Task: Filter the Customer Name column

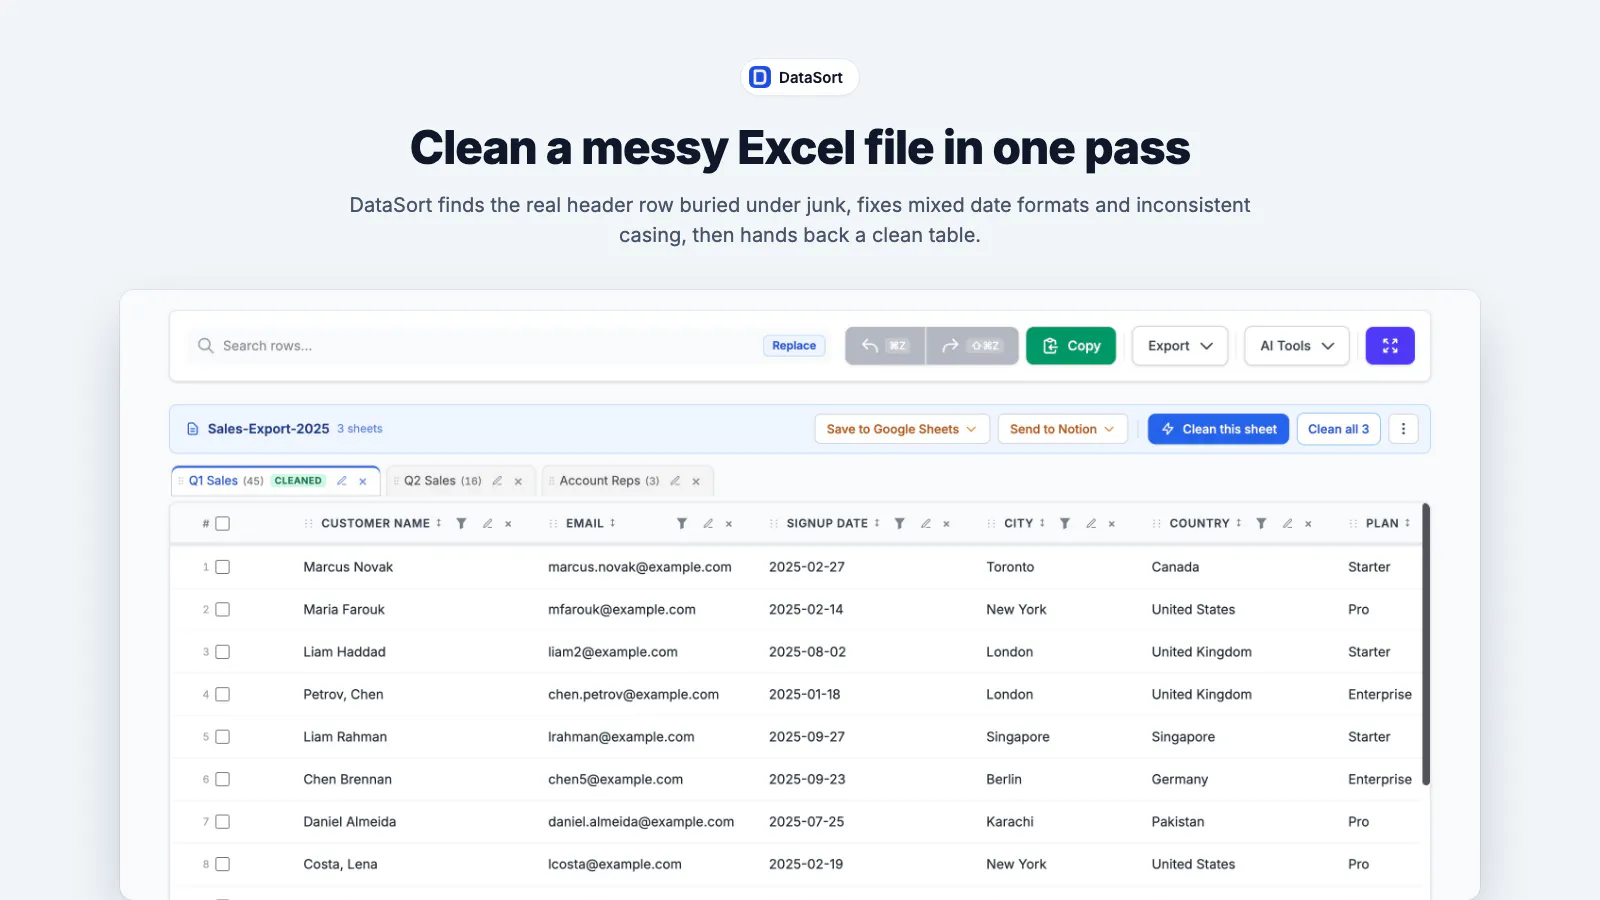Action: [461, 523]
